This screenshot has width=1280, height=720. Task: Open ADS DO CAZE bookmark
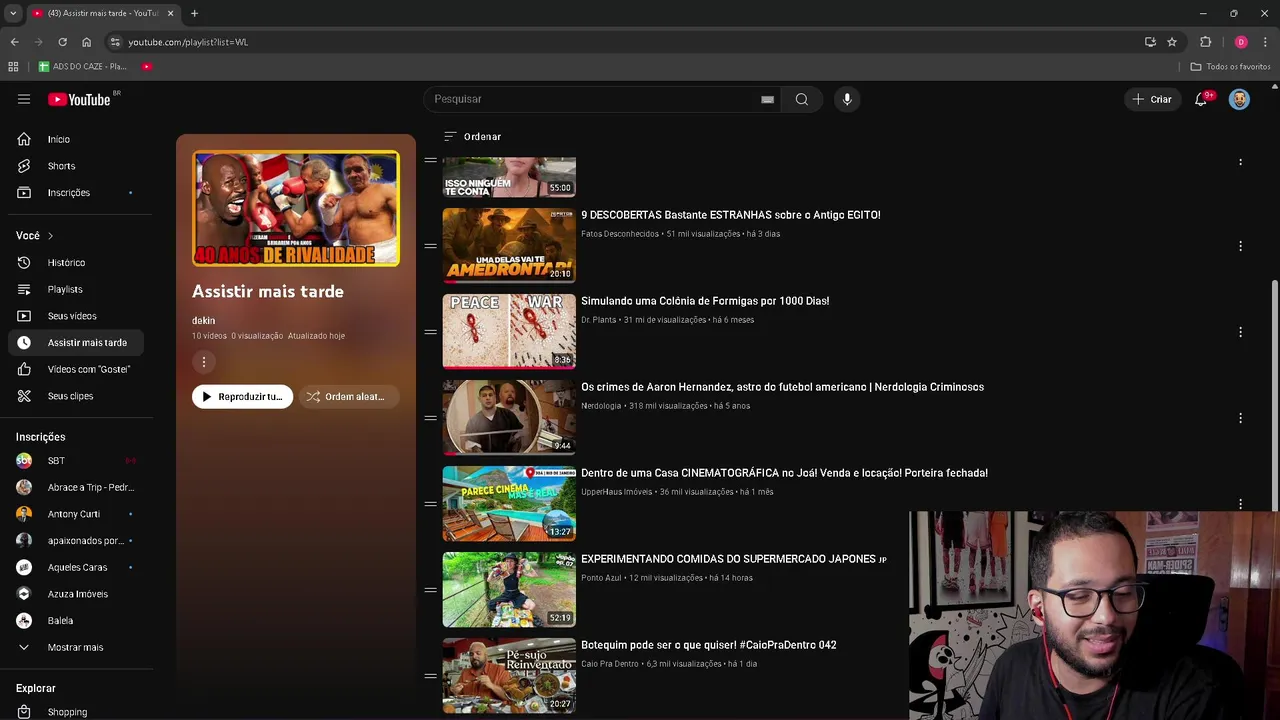pyautogui.click(x=83, y=66)
